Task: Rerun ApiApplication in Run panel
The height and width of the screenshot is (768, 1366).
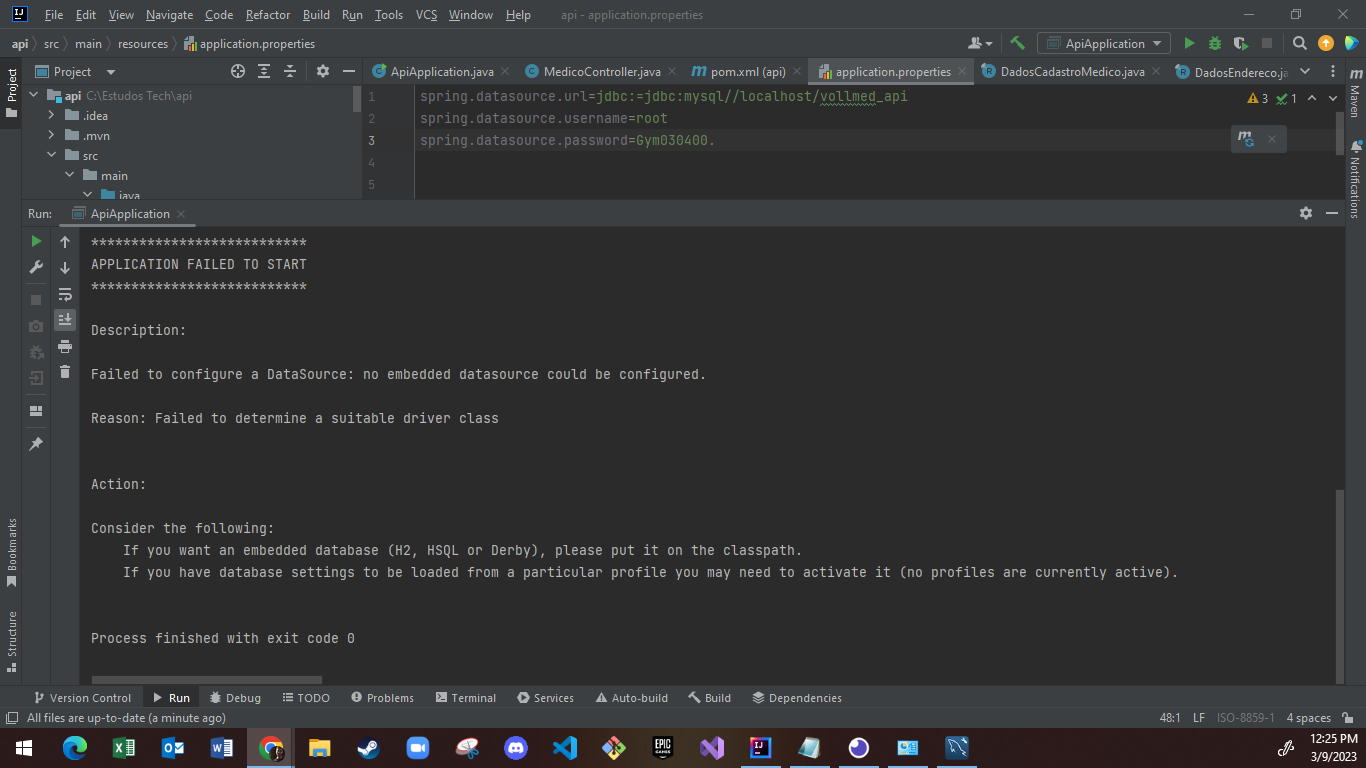Action: [36, 241]
